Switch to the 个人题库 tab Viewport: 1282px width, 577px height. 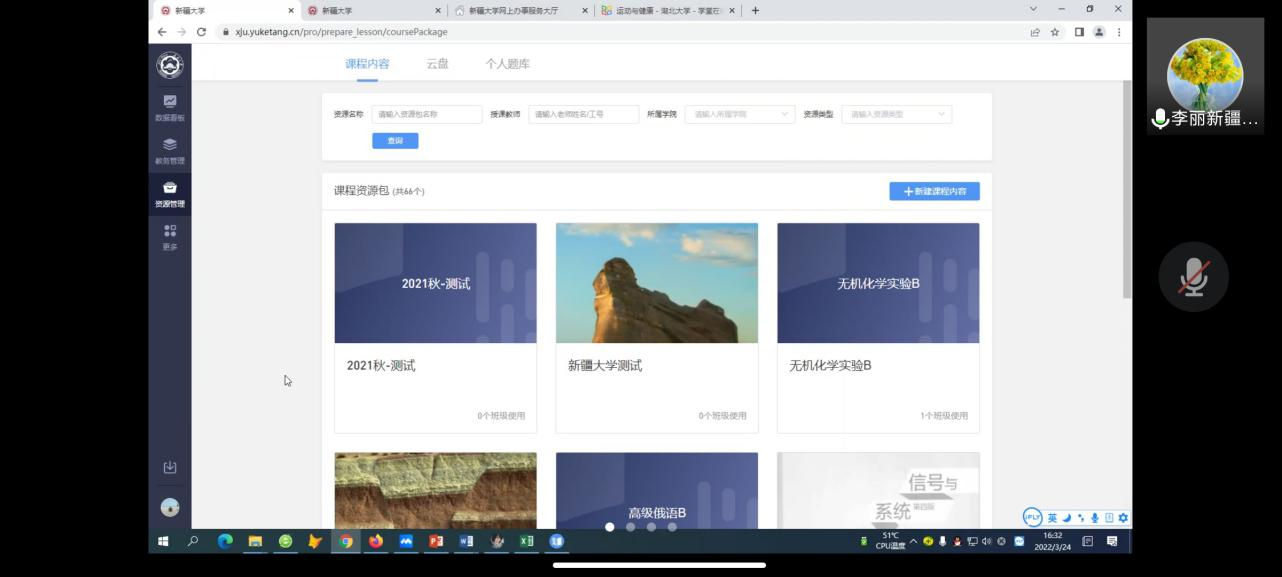pyautogui.click(x=508, y=63)
